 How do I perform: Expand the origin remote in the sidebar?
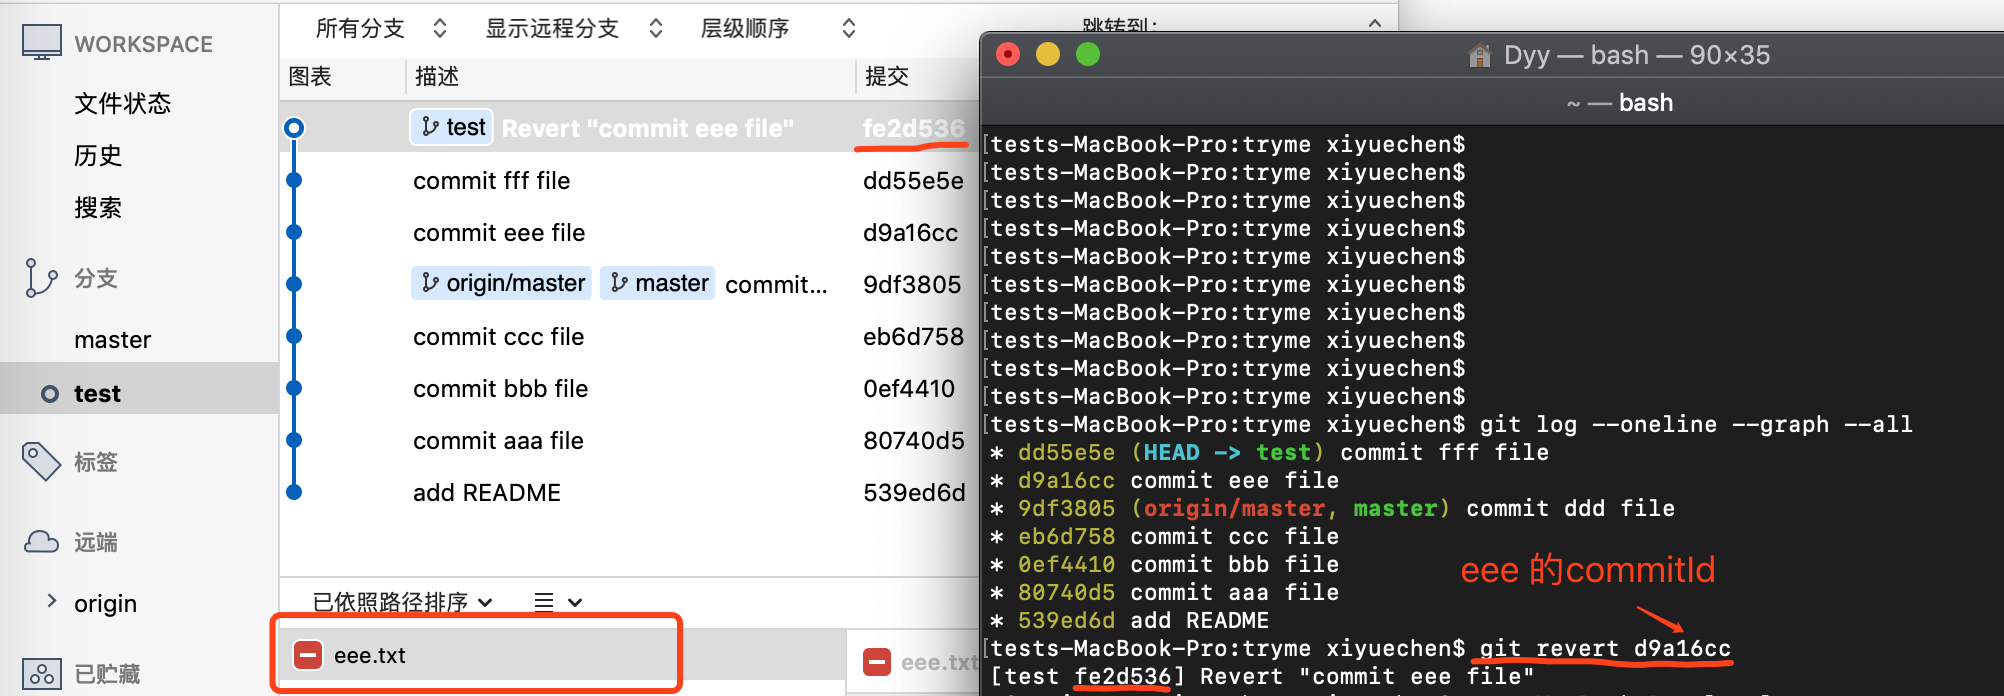[52, 600]
